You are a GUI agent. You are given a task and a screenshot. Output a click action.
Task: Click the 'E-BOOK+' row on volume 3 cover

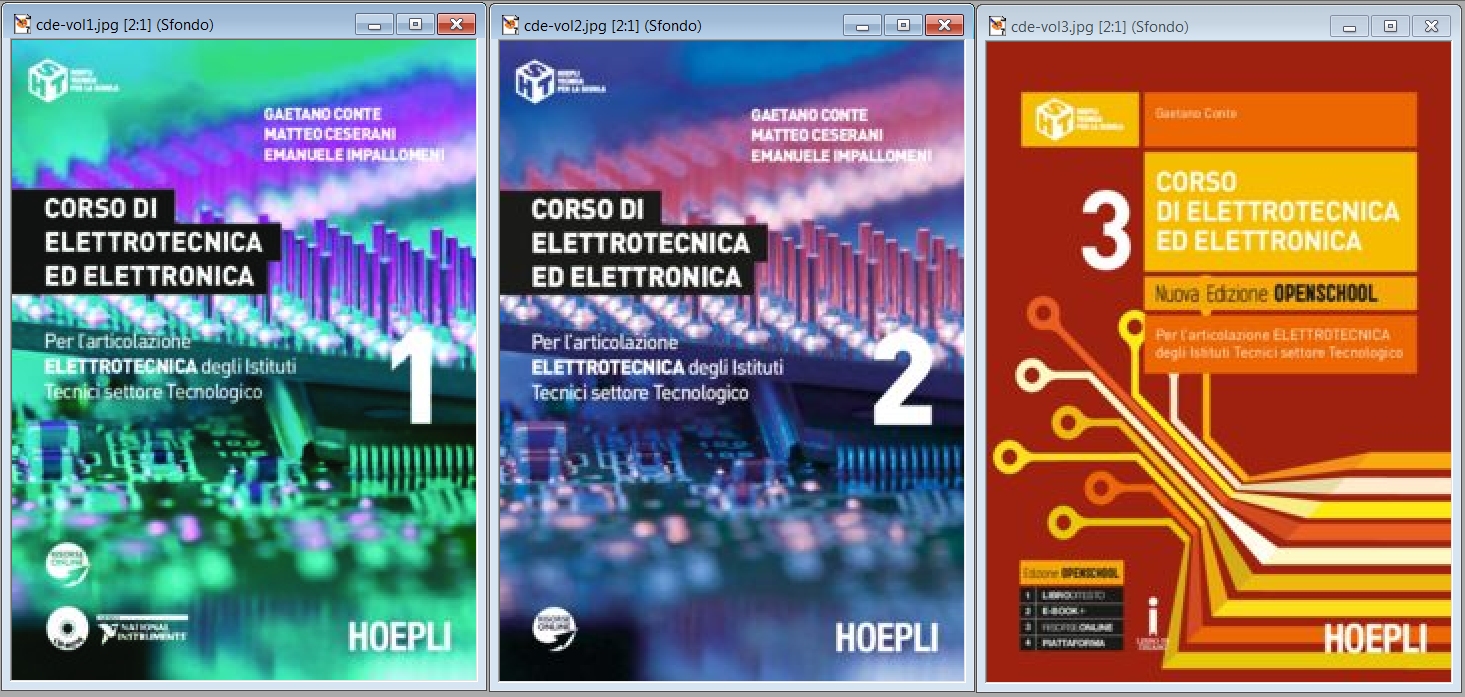(1072, 611)
